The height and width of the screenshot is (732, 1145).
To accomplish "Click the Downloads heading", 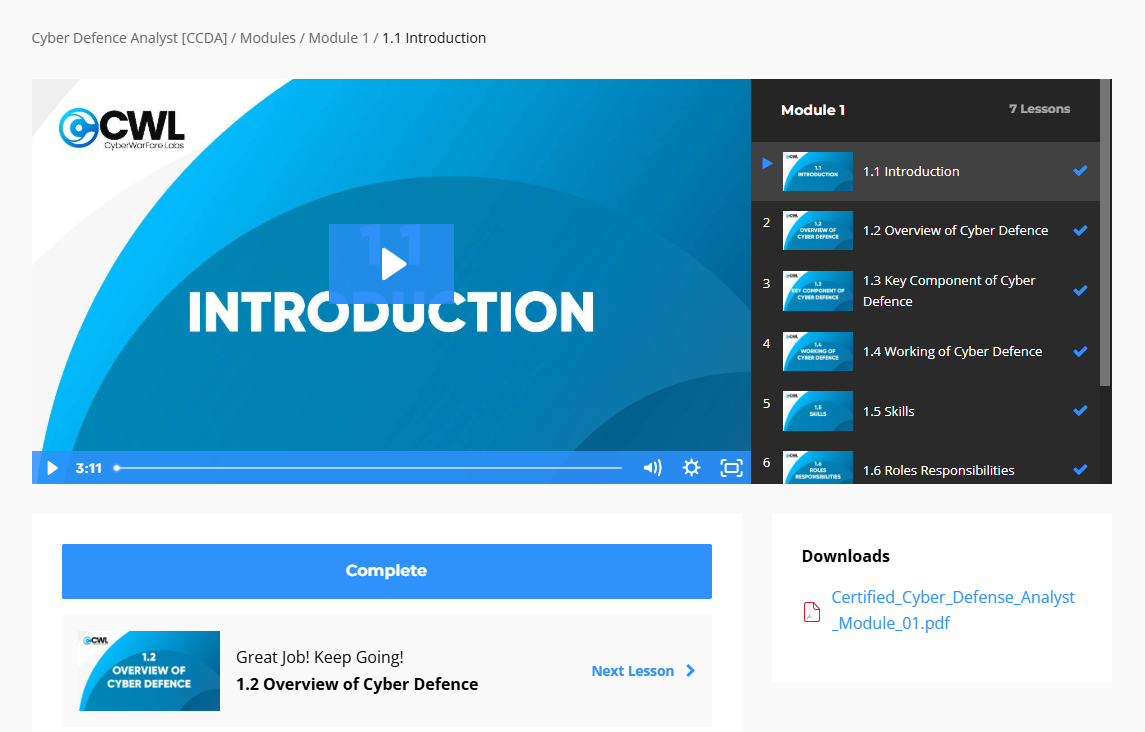I will tap(846, 556).
